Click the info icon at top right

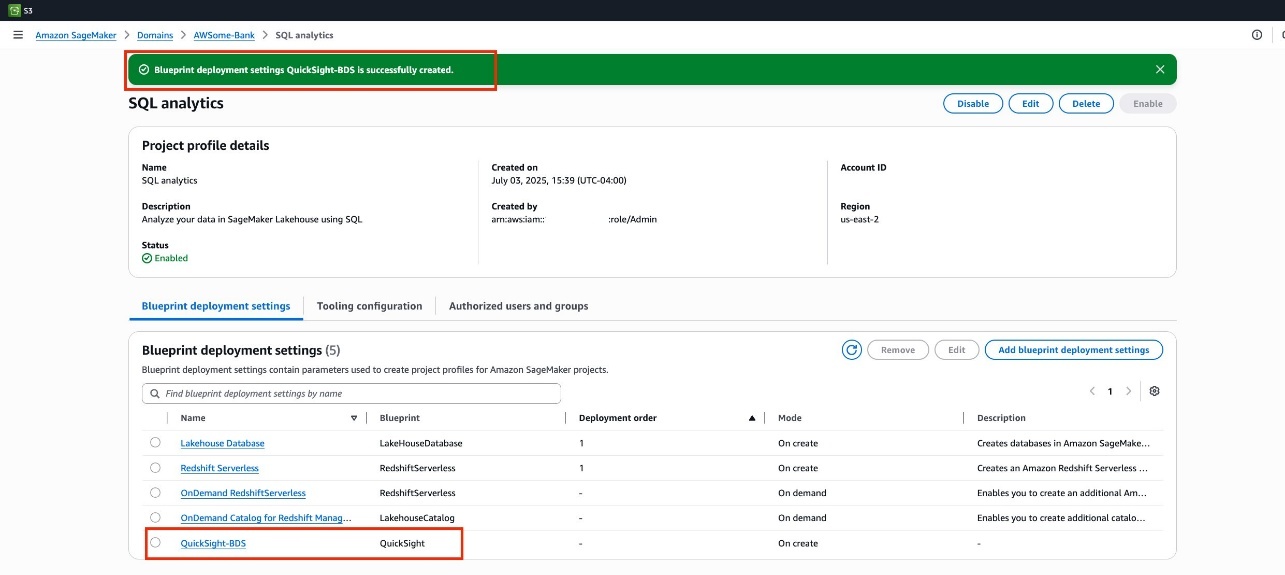(1257, 35)
